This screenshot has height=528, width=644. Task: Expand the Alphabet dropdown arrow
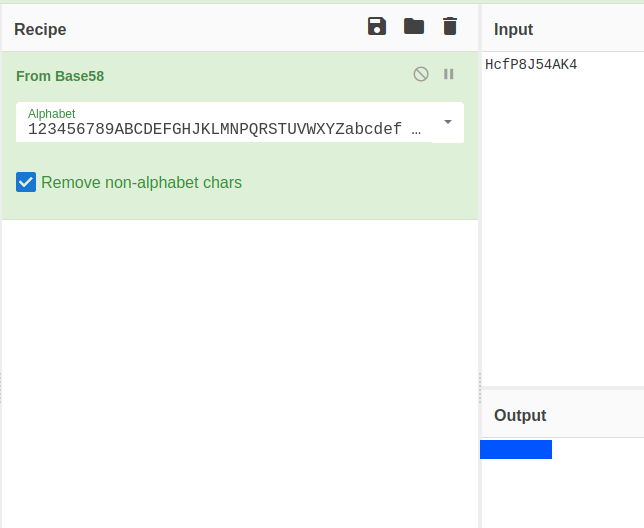pos(447,122)
